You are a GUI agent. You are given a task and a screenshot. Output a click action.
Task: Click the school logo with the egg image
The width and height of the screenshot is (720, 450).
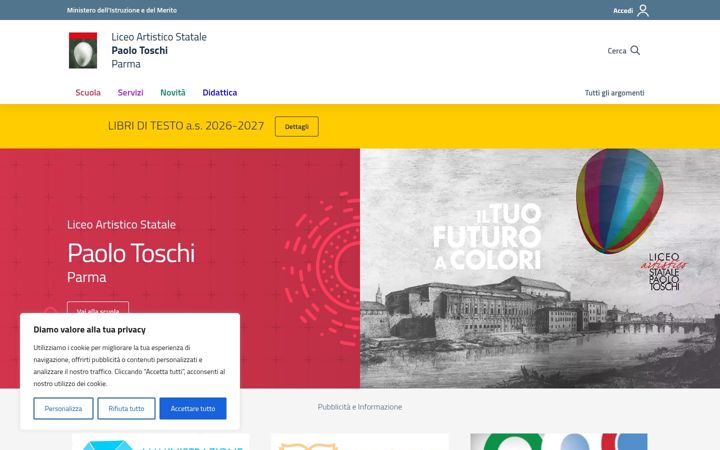coord(83,51)
